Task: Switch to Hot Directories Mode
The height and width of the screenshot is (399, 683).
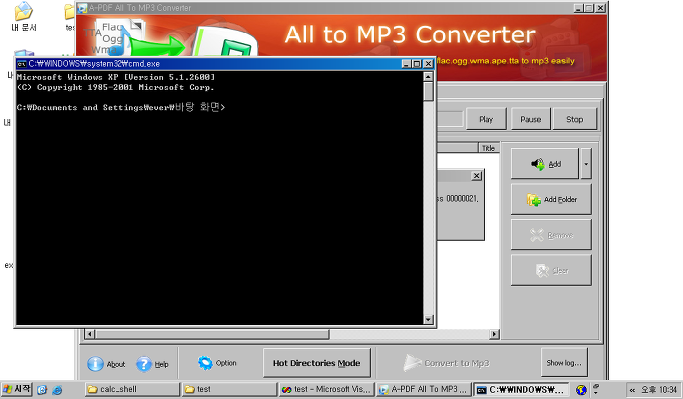Action: tap(317, 362)
